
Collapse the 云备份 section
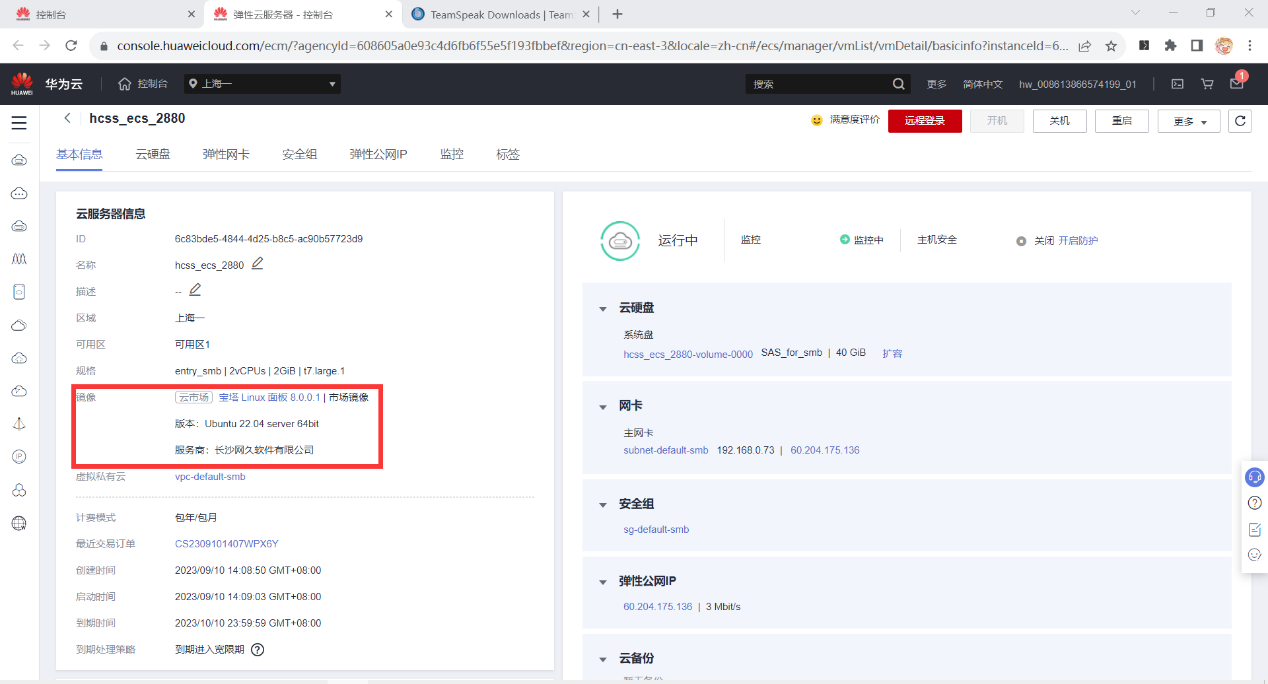point(603,660)
